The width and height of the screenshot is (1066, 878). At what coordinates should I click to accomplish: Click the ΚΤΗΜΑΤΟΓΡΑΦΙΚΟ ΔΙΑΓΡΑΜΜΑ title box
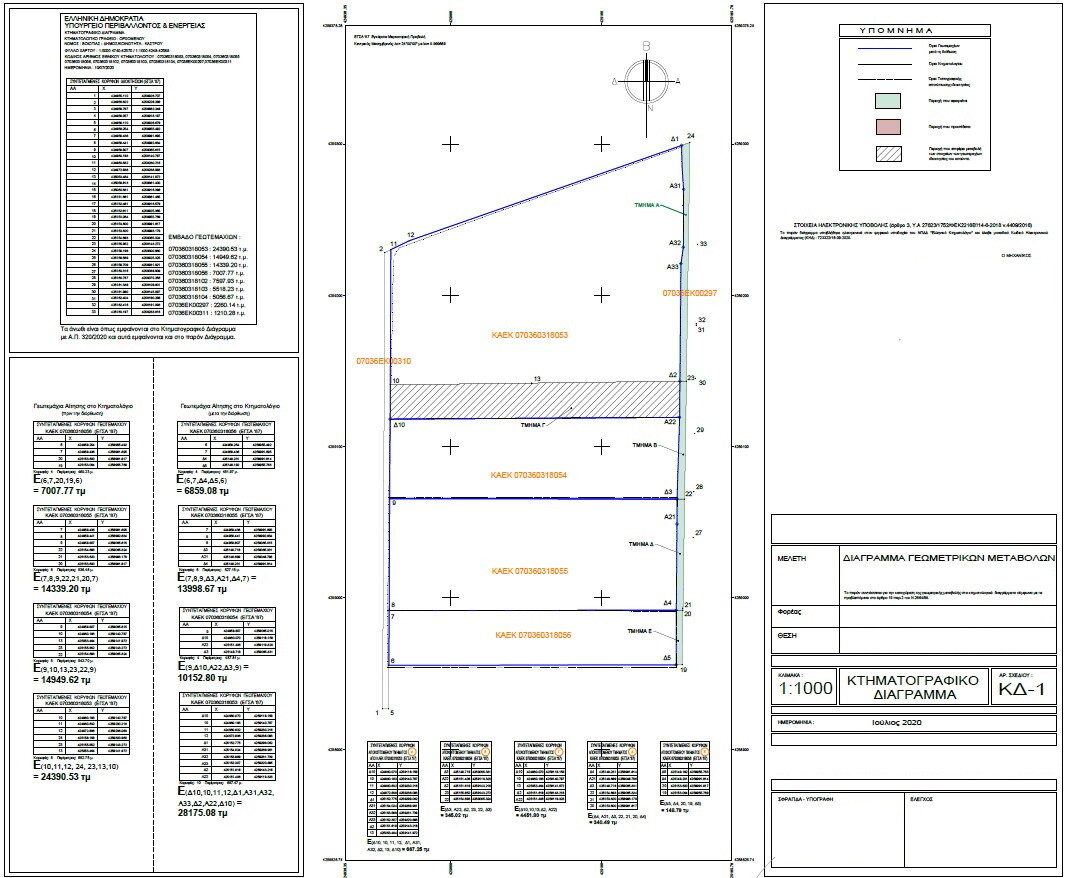(914, 688)
